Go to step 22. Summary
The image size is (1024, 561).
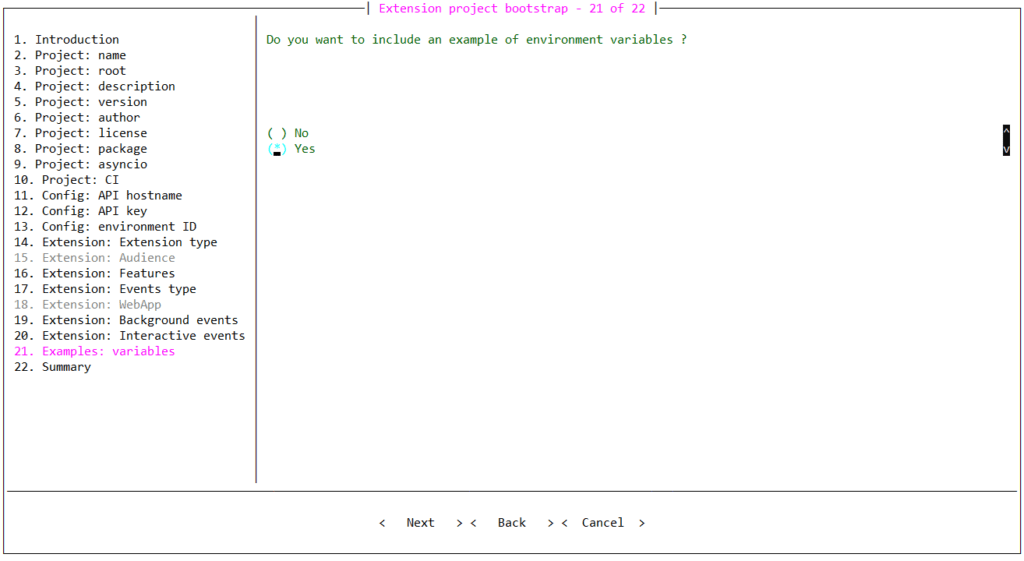52,367
